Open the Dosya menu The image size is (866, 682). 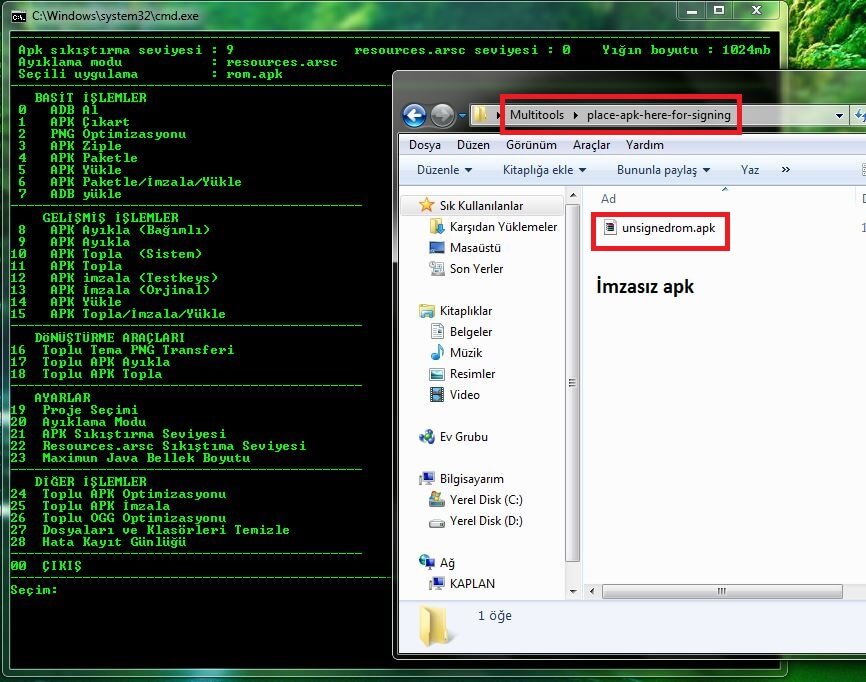coord(425,145)
